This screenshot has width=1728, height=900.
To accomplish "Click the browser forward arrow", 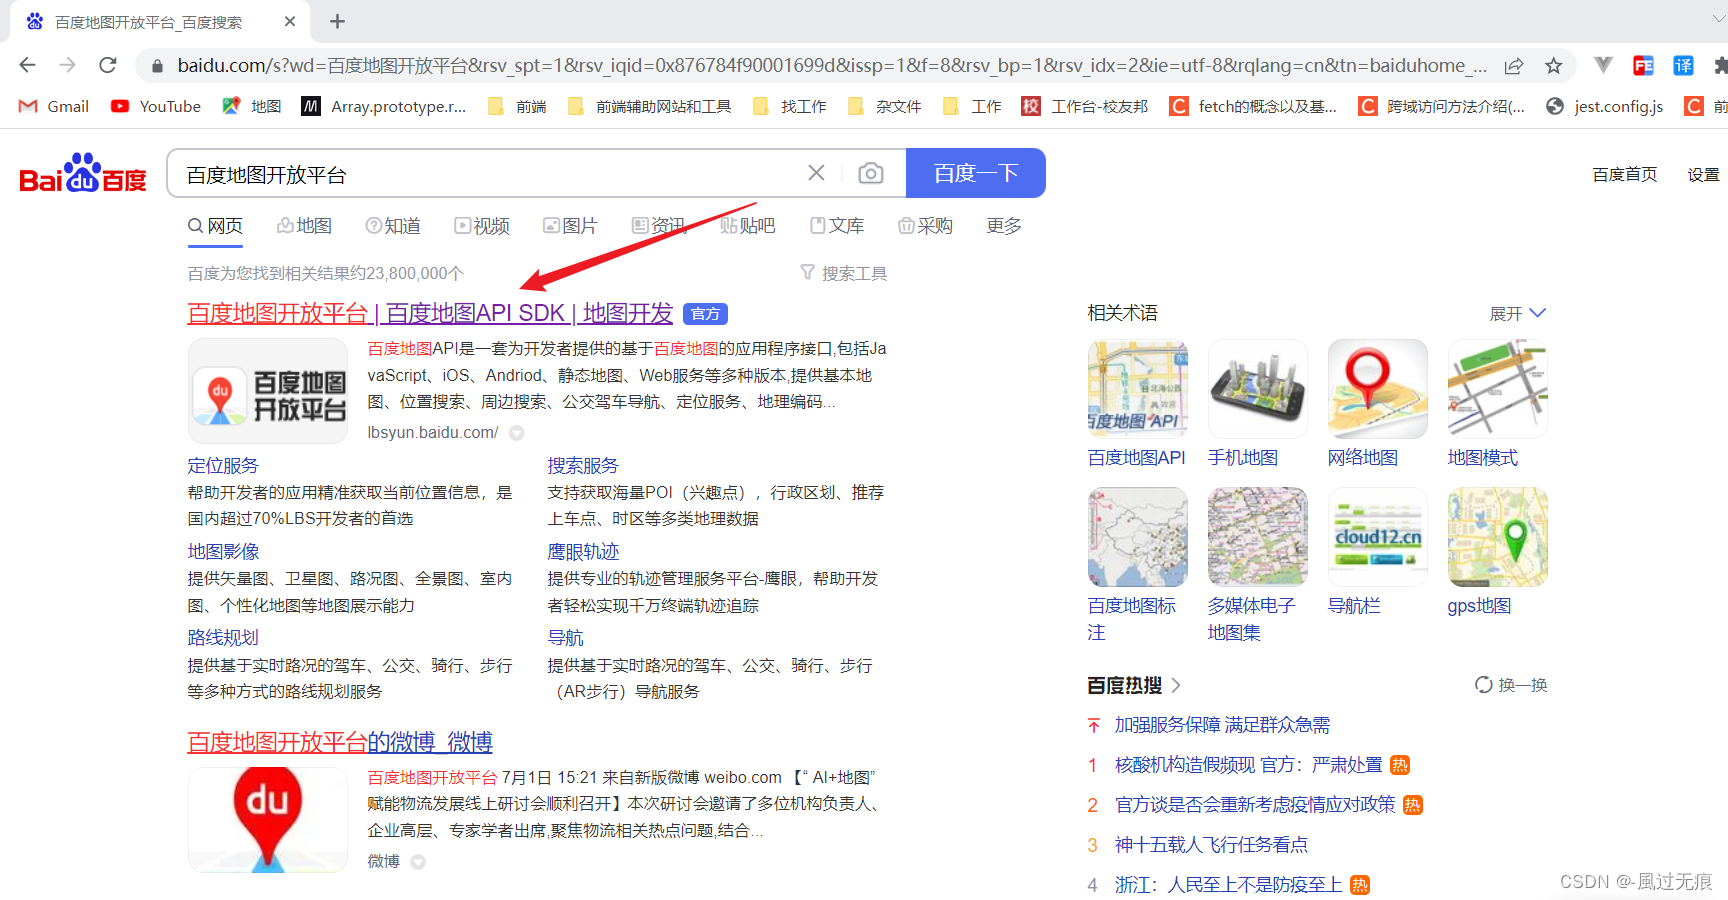I will 68,65.
